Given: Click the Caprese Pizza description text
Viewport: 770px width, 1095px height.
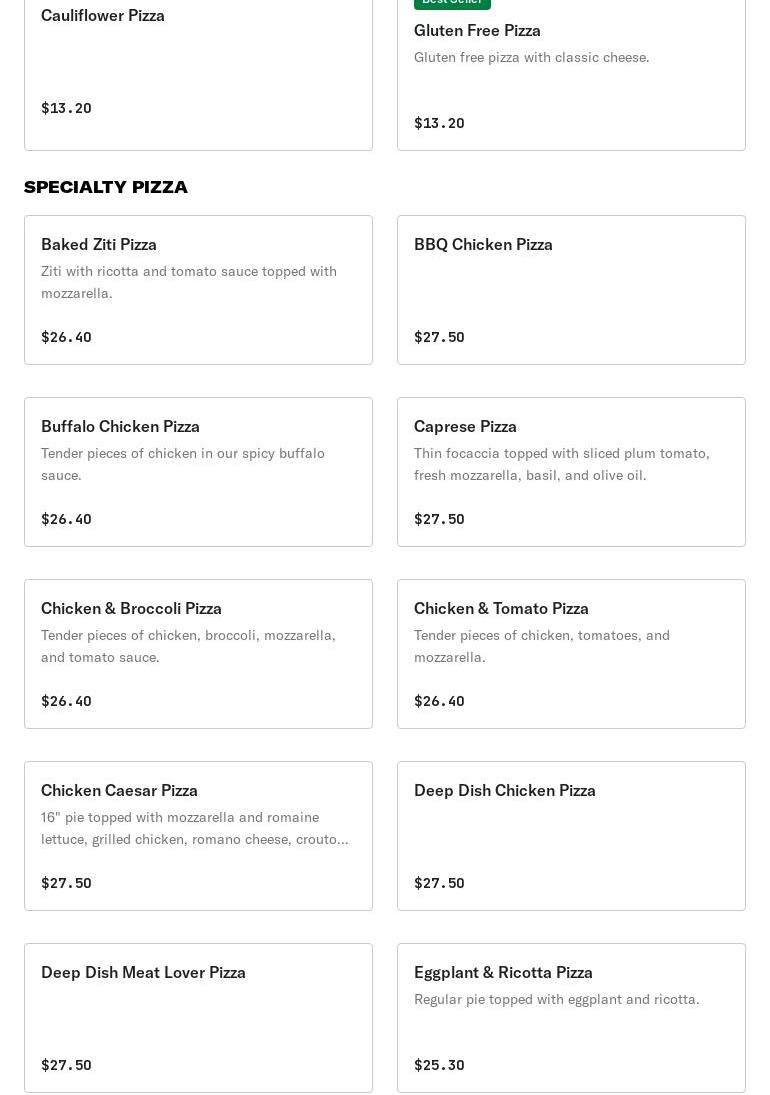Looking at the screenshot, I should coord(562,464).
